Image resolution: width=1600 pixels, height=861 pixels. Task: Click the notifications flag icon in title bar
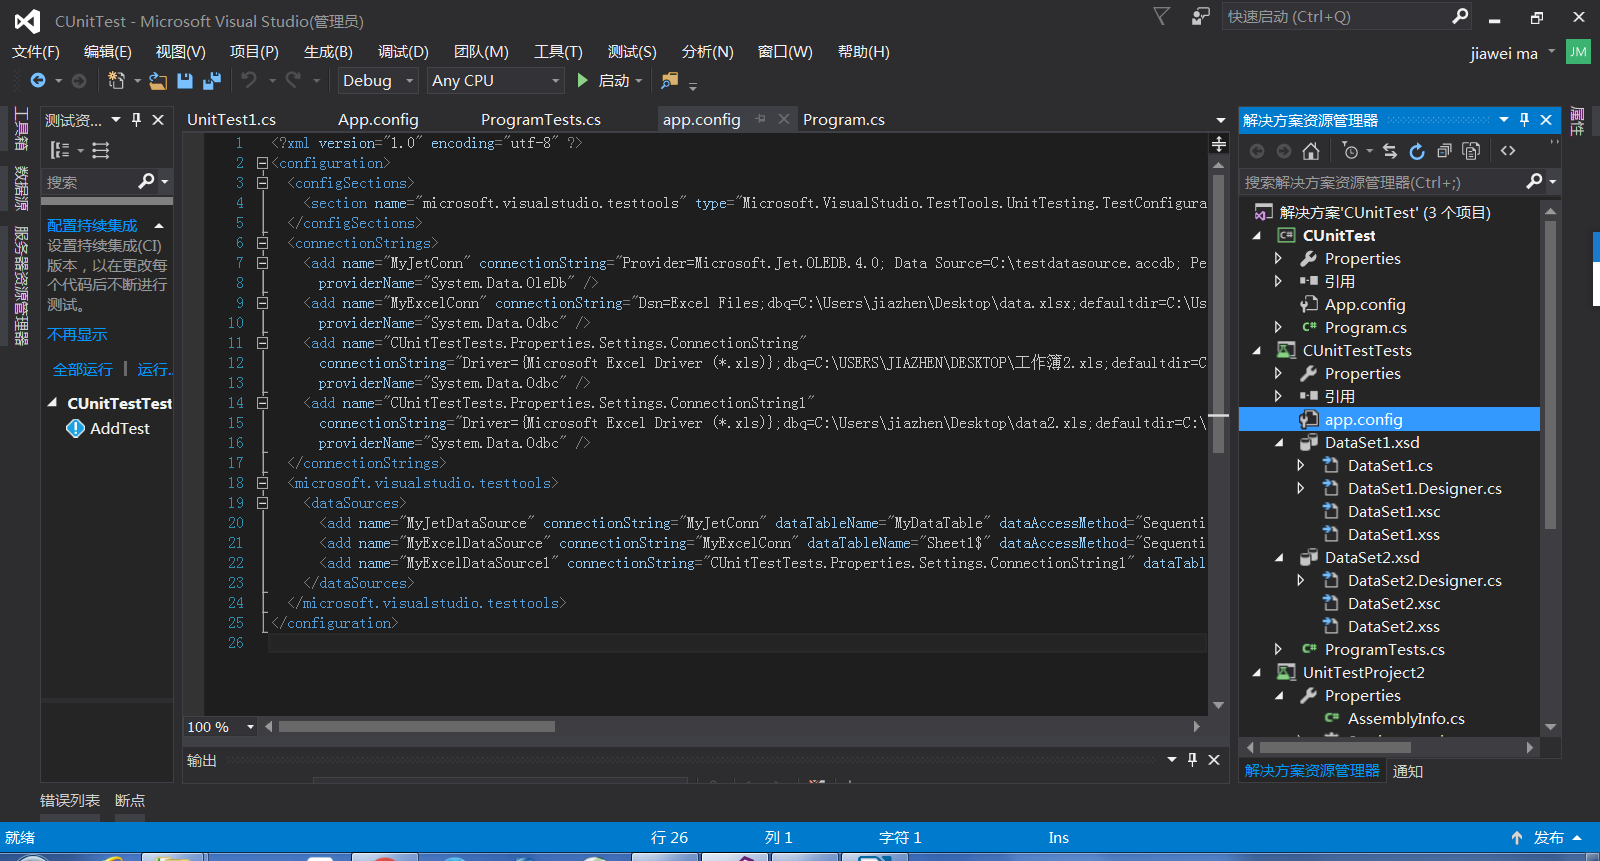click(1161, 16)
